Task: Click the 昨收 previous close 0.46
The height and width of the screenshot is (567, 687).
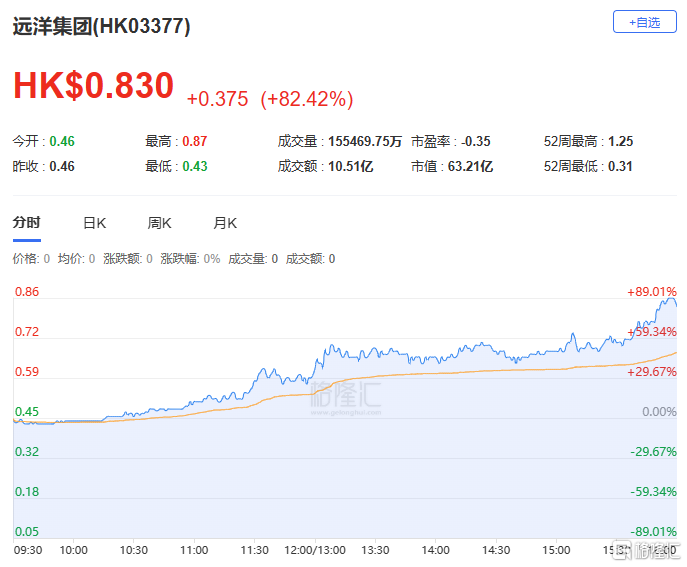Action: click(62, 166)
